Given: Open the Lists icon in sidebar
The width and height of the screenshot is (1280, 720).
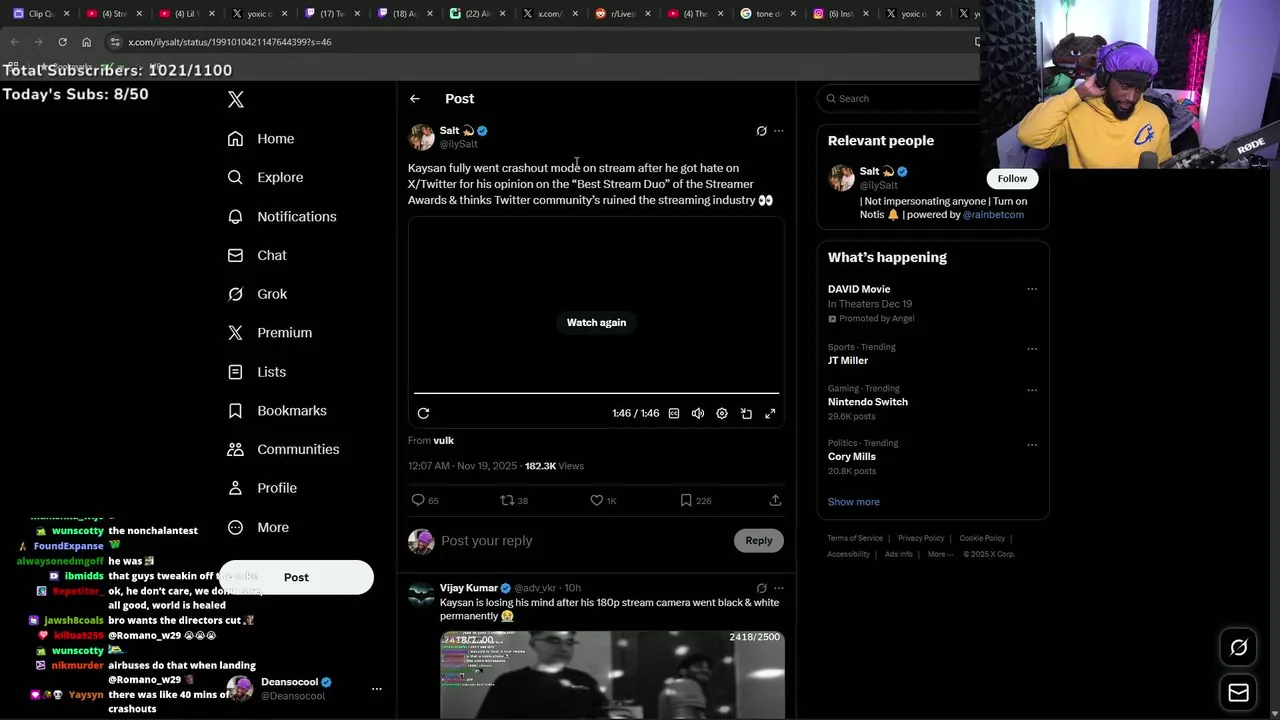Looking at the screenshot, I should tap(235, 372).
